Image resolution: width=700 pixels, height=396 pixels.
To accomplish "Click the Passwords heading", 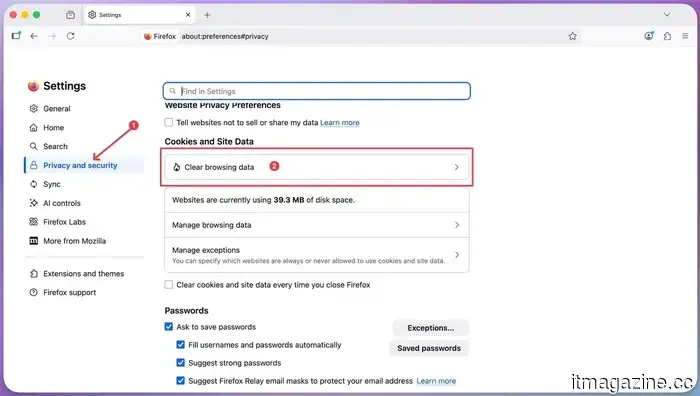I will 187,311.
